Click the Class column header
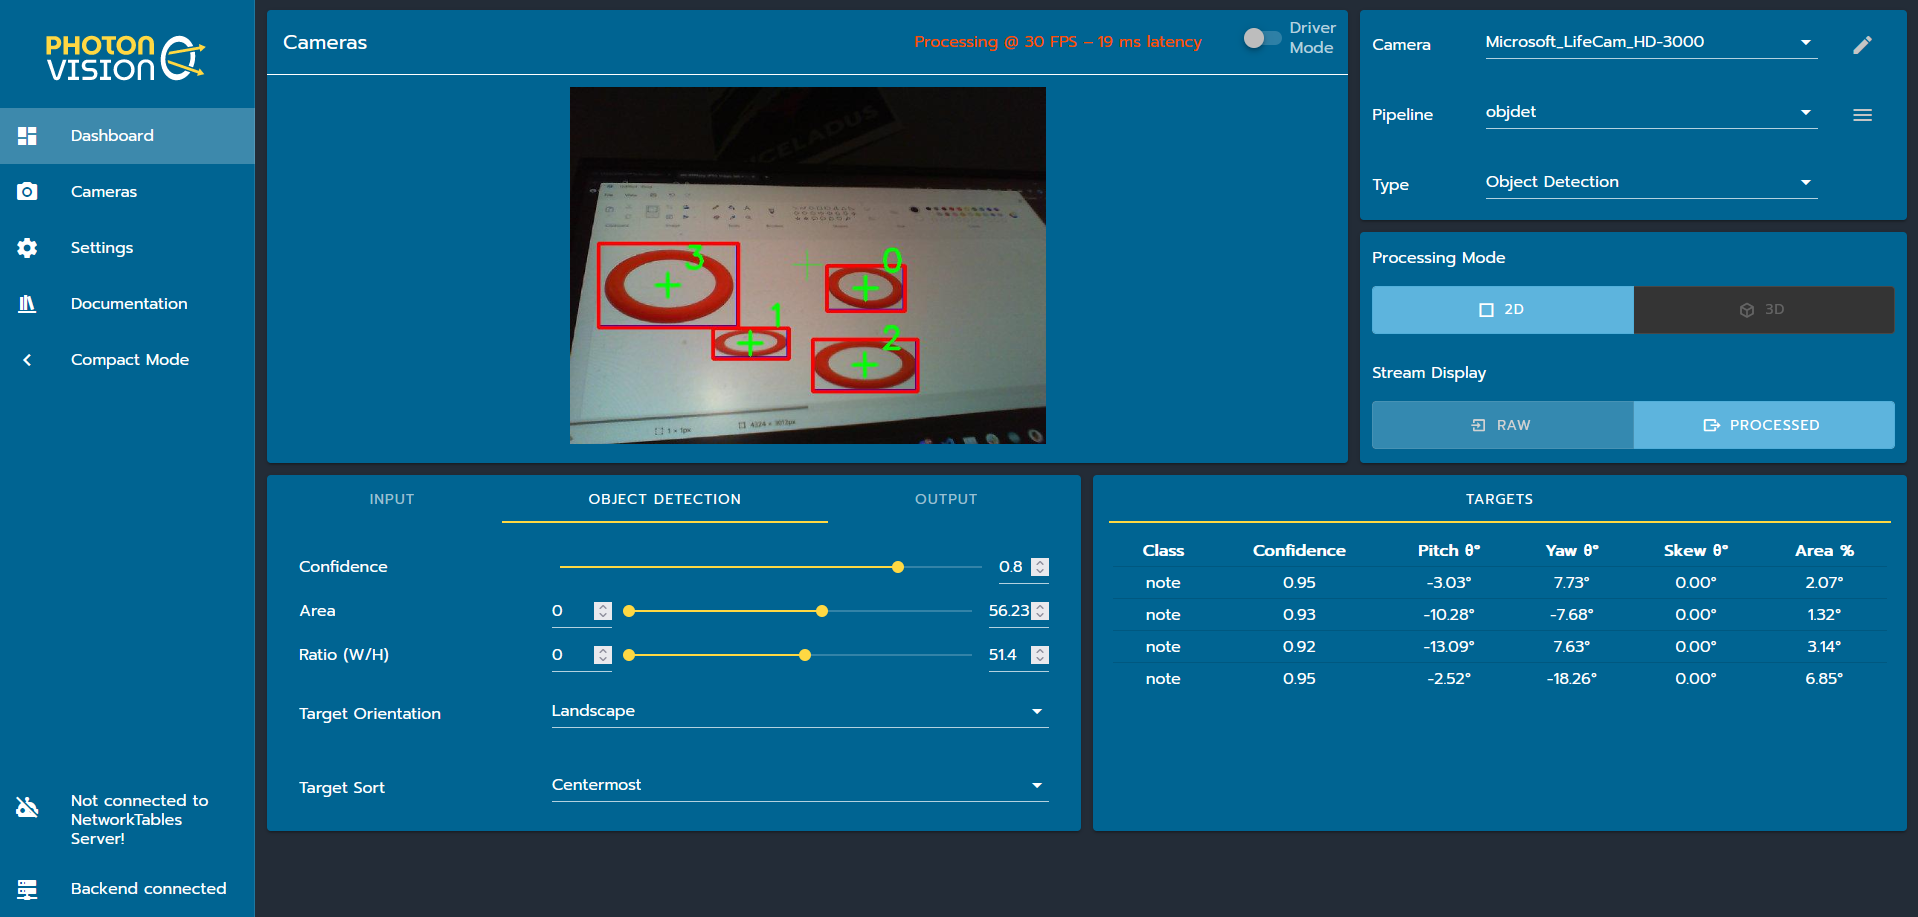This screenshot has height=917, width=1918. point(1163,551)
